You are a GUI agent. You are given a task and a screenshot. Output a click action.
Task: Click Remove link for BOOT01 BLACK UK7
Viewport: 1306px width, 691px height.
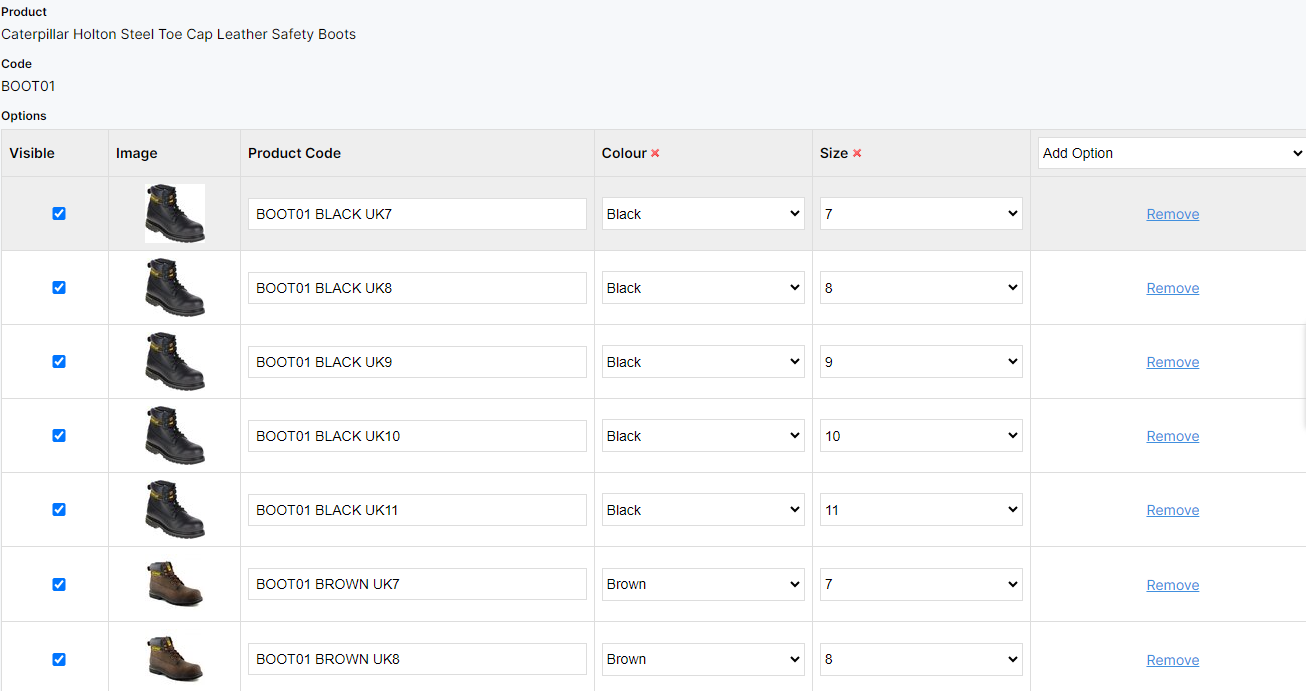pos(1172,214)
